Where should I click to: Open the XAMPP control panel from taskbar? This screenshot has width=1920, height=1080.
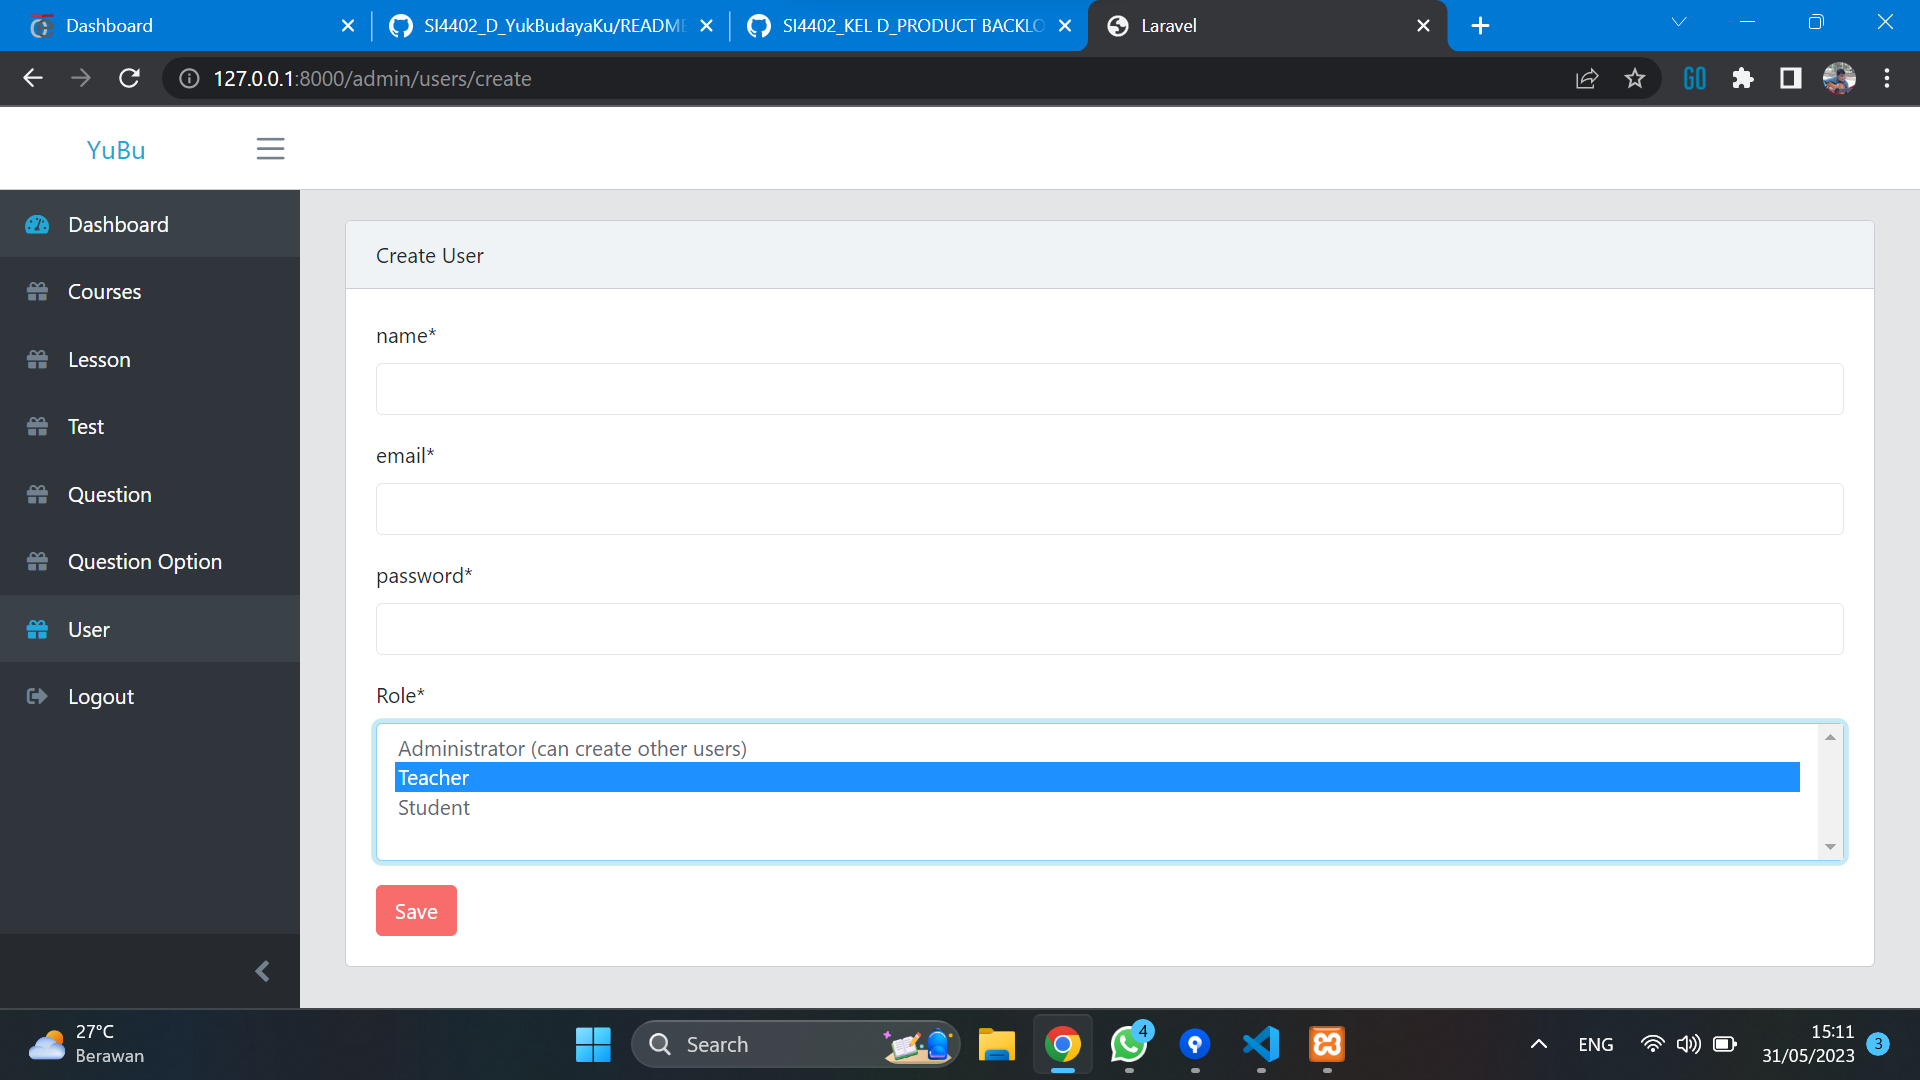tap(1326, 1044)
